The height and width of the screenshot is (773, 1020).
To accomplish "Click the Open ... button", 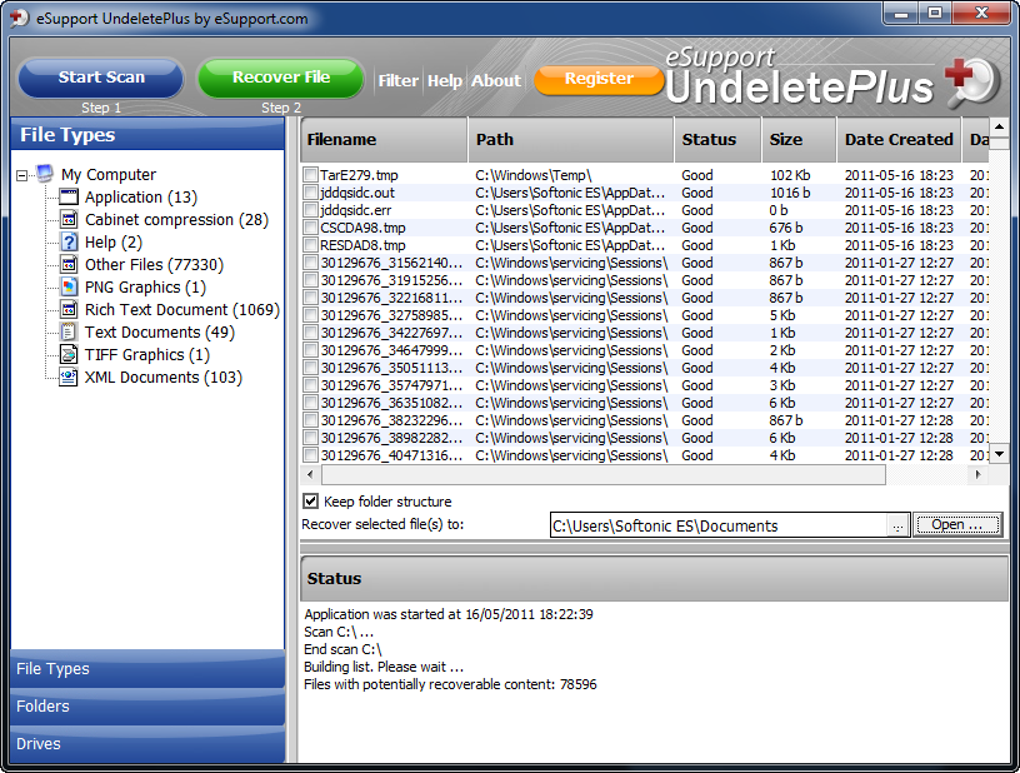I will coord(957,524).
